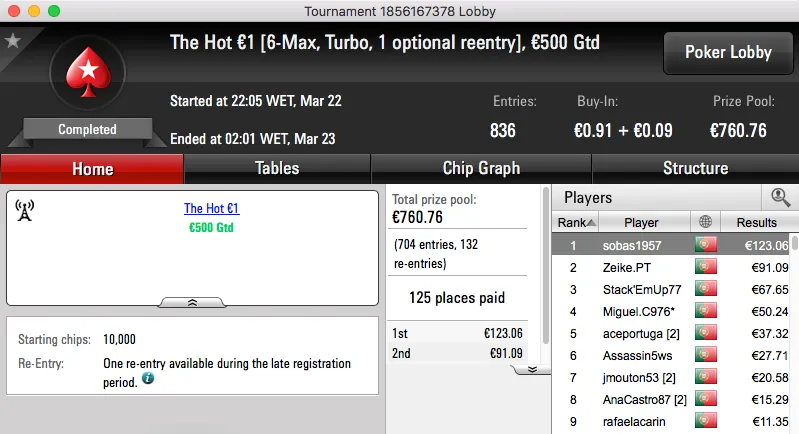Image resolution: width=799 pixels, height=434 pixels.
Task: Click the broadcast antenna icon
Action: pyautogui.click(x=25, y=210)
